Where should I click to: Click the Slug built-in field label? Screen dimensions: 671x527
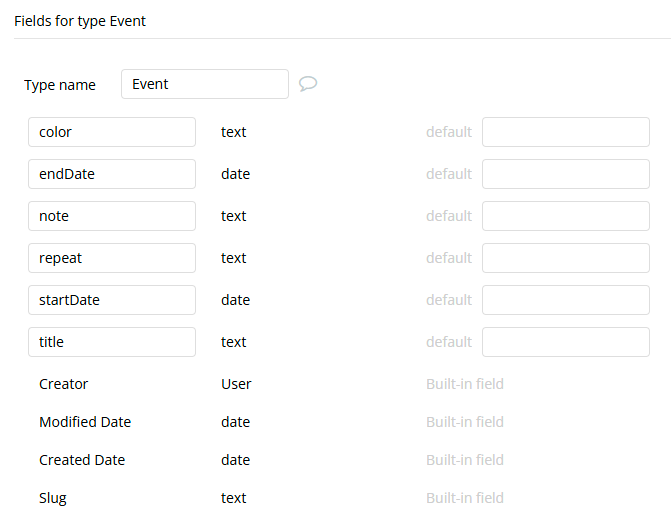click(53, 498)
